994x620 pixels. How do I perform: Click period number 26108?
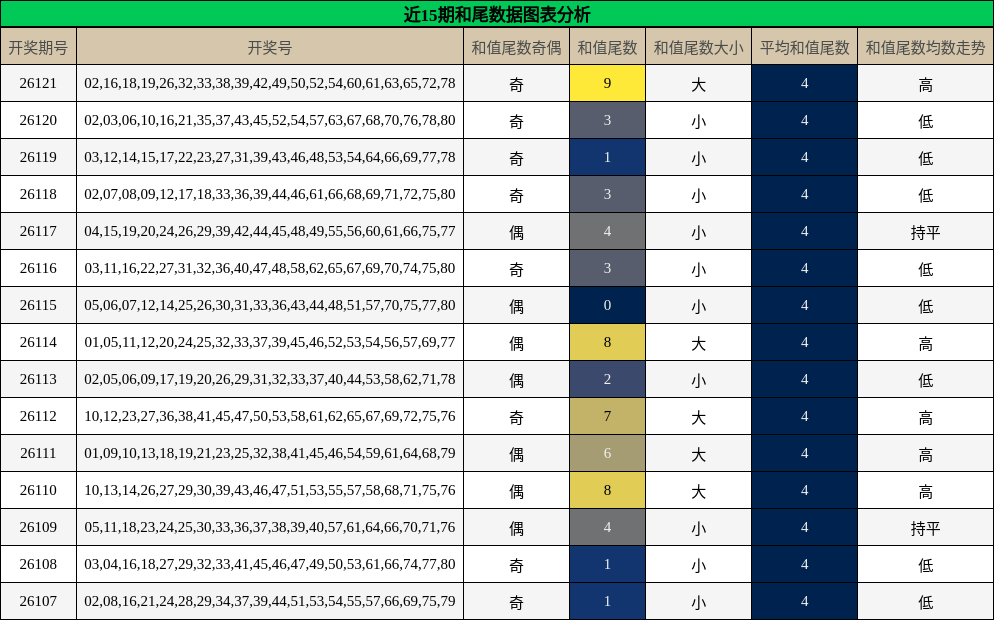(x=38, y=564)
